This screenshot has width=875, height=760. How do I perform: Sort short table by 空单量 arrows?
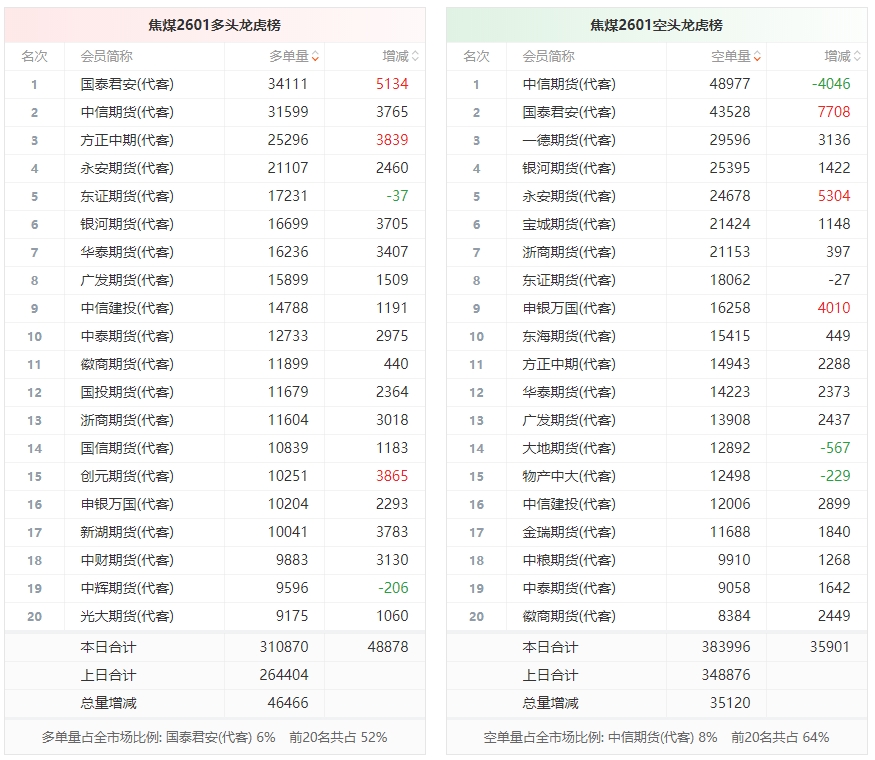tap(757, 56)
